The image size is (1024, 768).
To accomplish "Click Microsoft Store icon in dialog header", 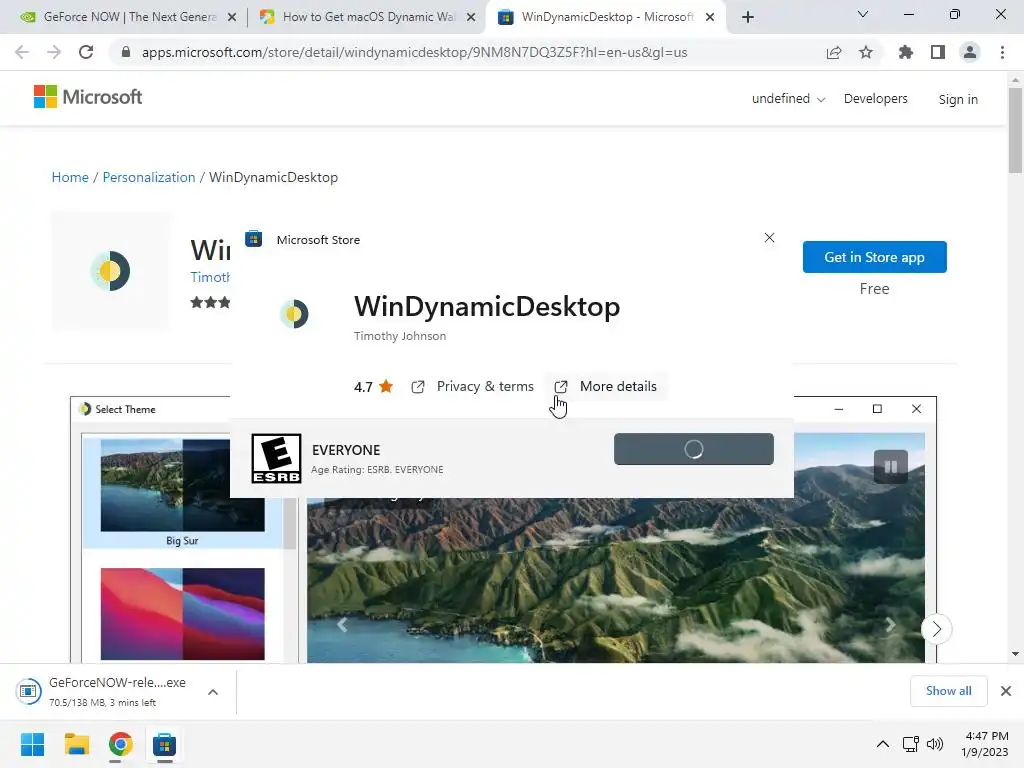I will [253, 239].
